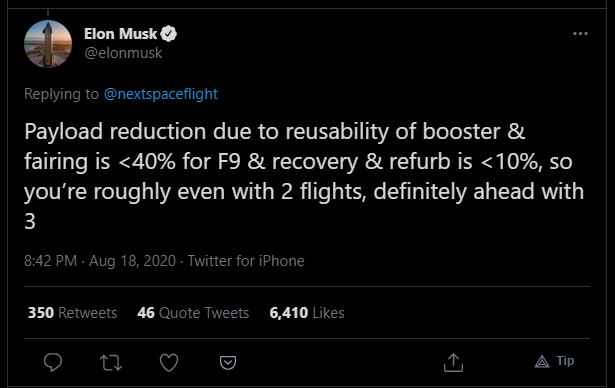Click the Elon Musk display name
This screenshot has height=388, width=615.
pos(120,34)
